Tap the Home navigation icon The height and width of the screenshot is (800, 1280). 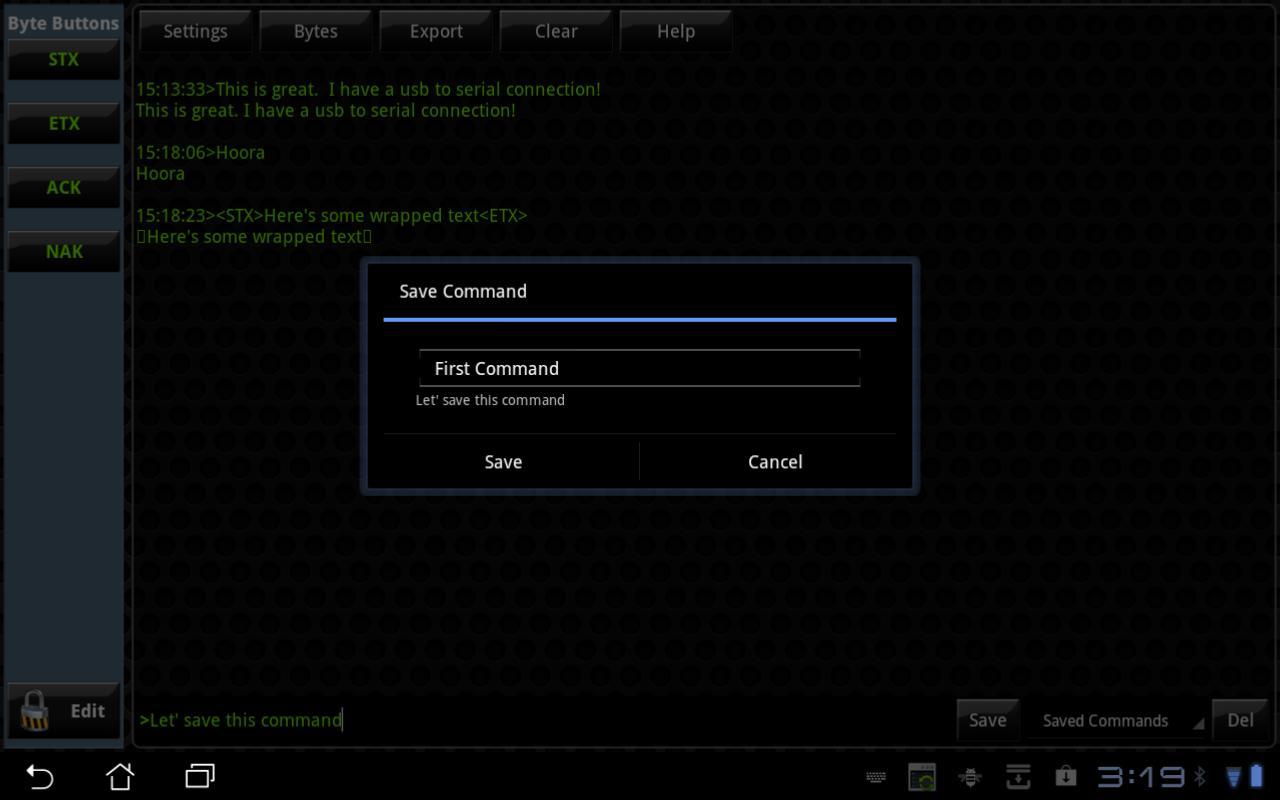click(x=119, y=776)
